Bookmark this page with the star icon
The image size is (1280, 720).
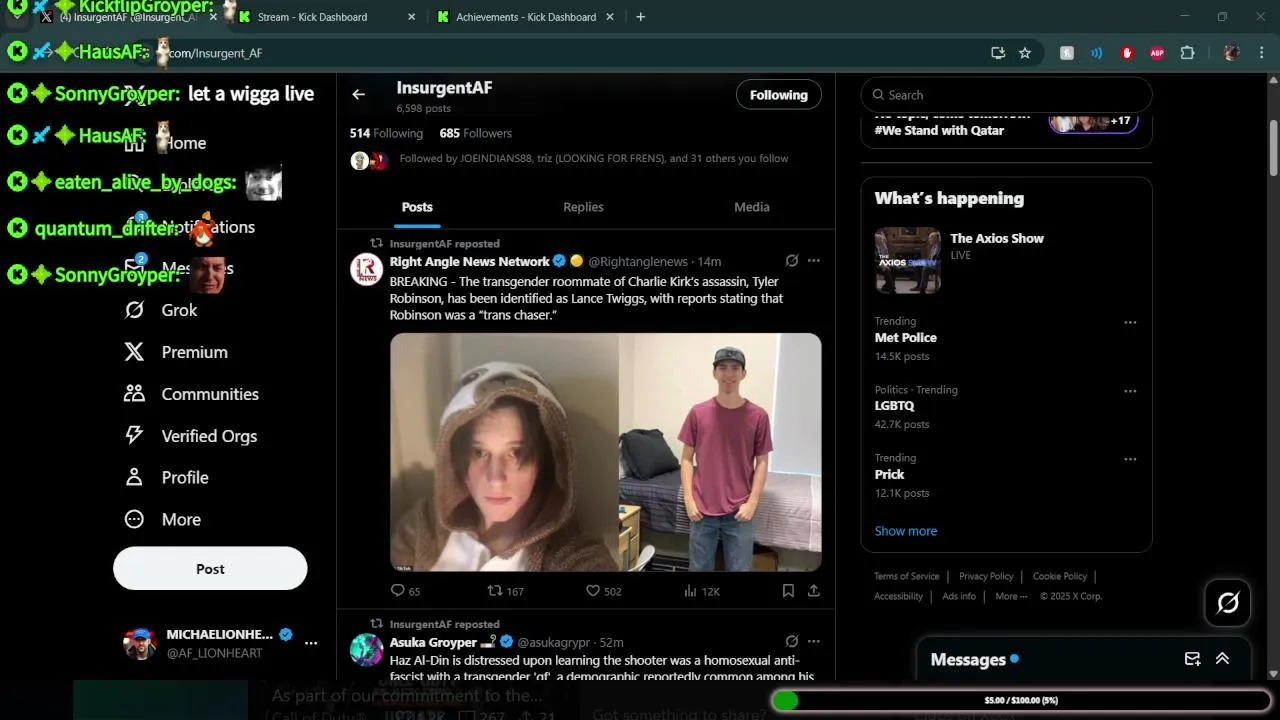pyautogui.click(x=1025, y=53)
